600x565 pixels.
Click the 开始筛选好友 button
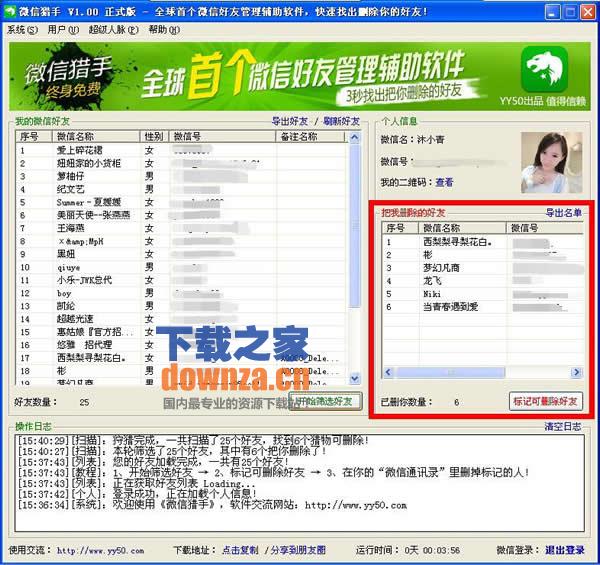[x=326, y=401]
